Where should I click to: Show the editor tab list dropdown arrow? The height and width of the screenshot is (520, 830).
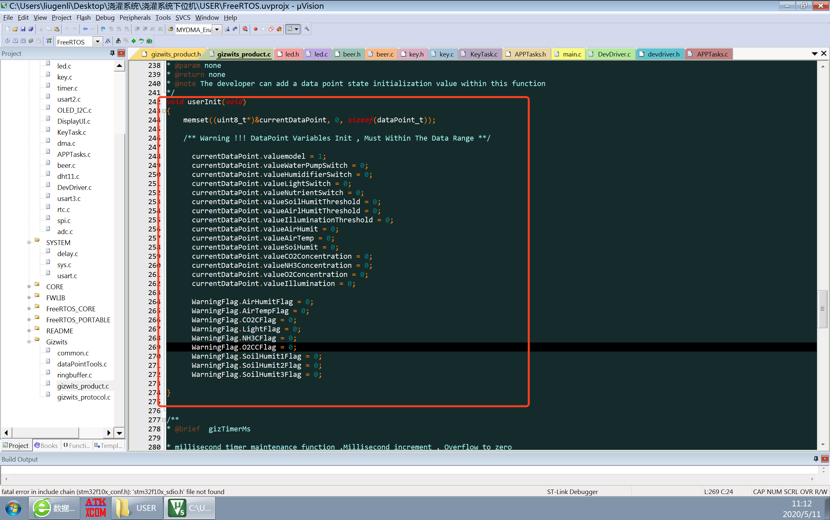(815, 53)
